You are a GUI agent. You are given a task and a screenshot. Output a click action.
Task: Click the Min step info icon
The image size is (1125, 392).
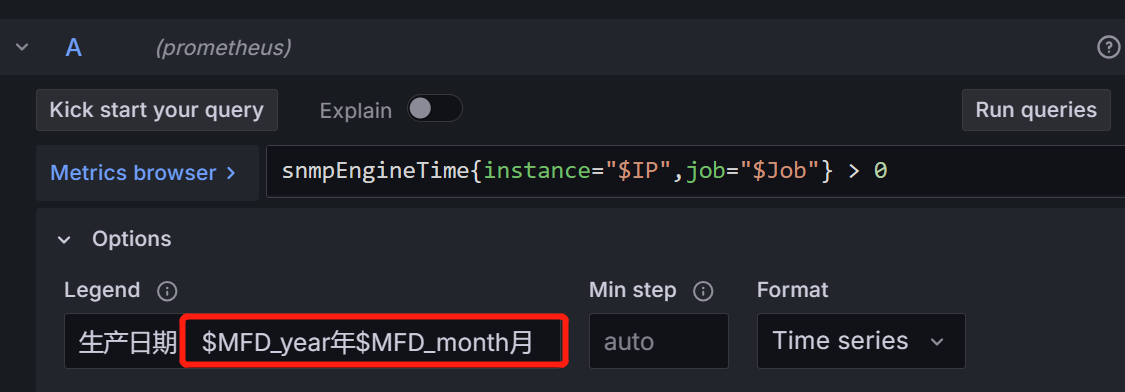click(x=703, y=291)
